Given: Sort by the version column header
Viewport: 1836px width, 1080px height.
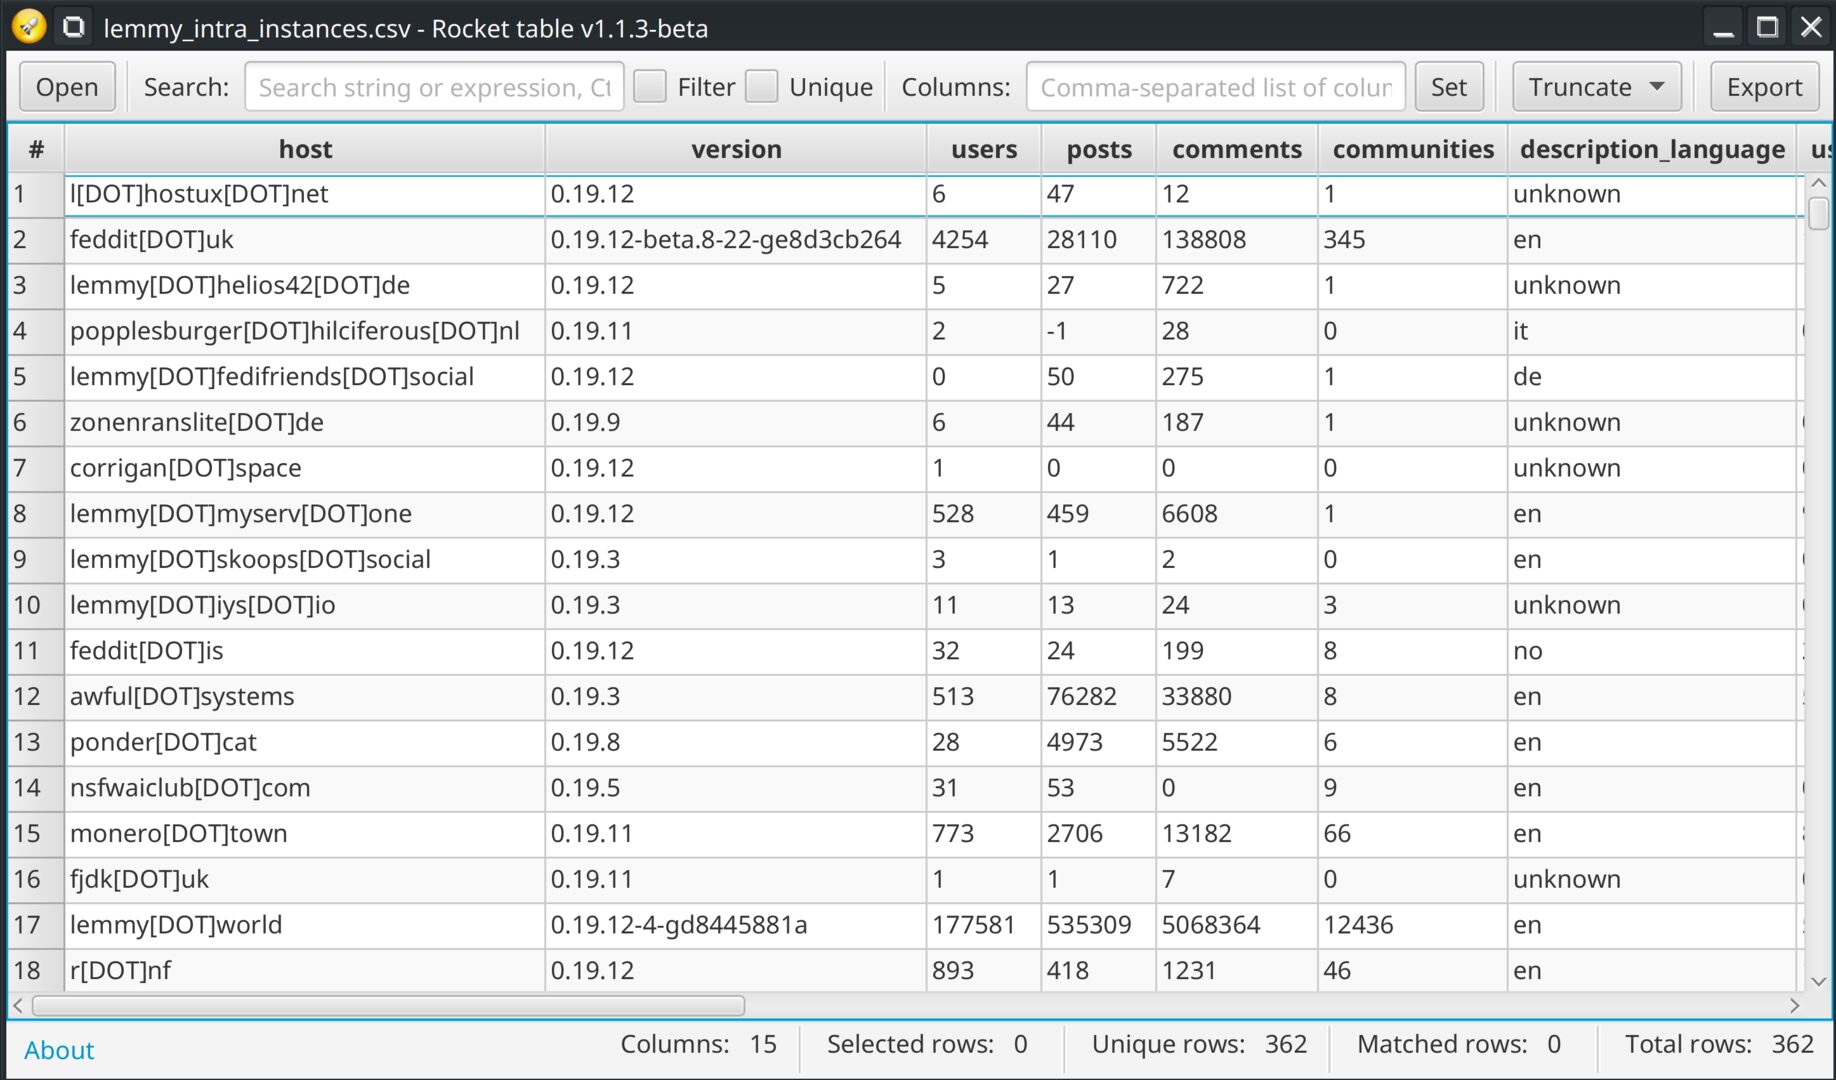Looking at the screenshot, I should (736, 149).
